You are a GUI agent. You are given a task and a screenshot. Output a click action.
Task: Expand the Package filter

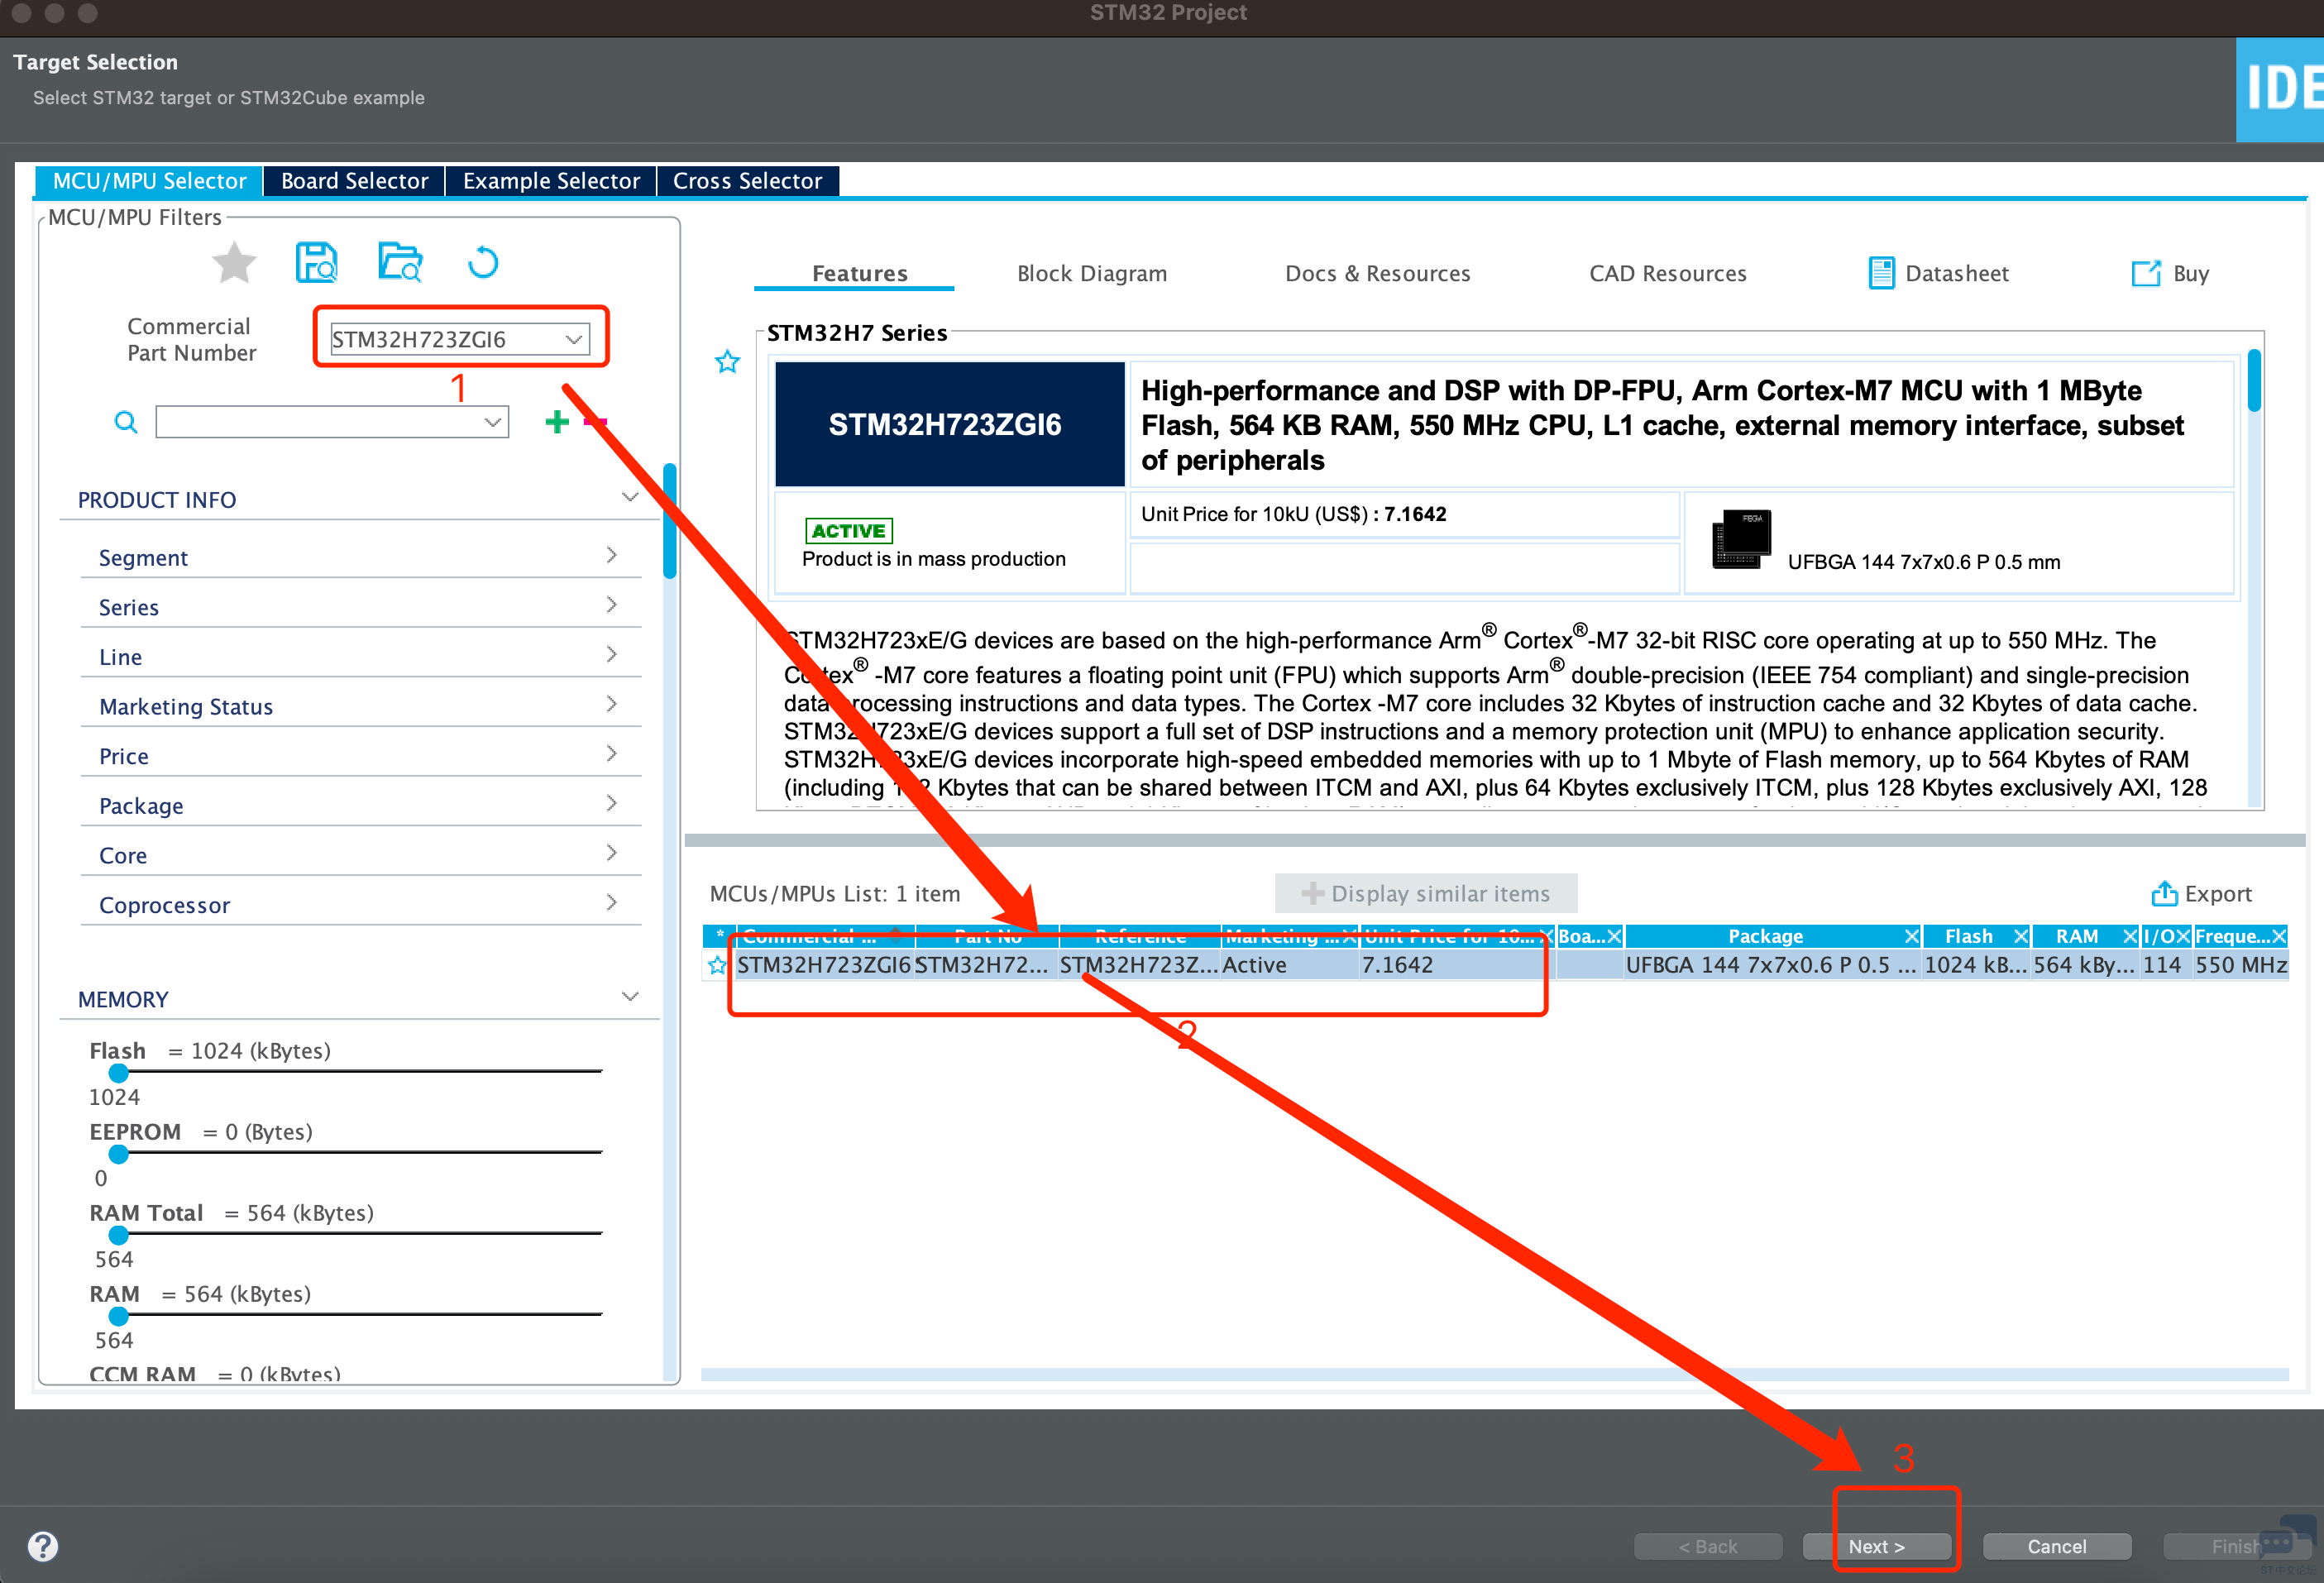click(x=611, y=804)
